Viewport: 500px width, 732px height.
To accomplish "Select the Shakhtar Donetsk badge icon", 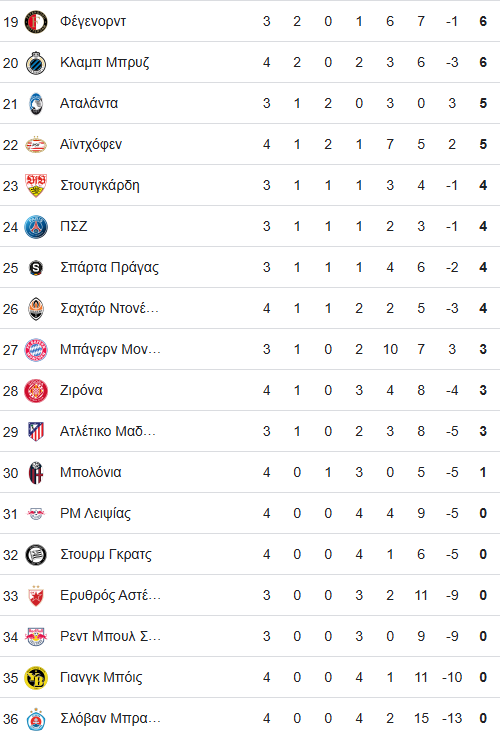I will coord(36,309).
